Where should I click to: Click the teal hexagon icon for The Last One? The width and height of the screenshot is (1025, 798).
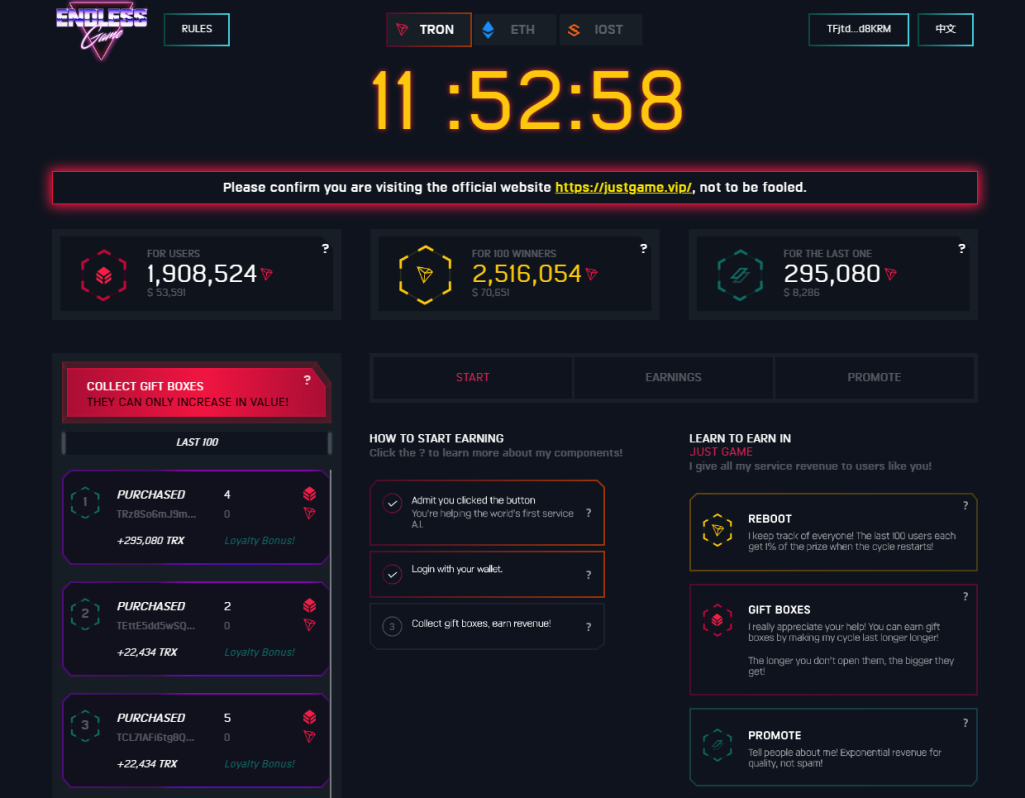[x=740, y=275]
